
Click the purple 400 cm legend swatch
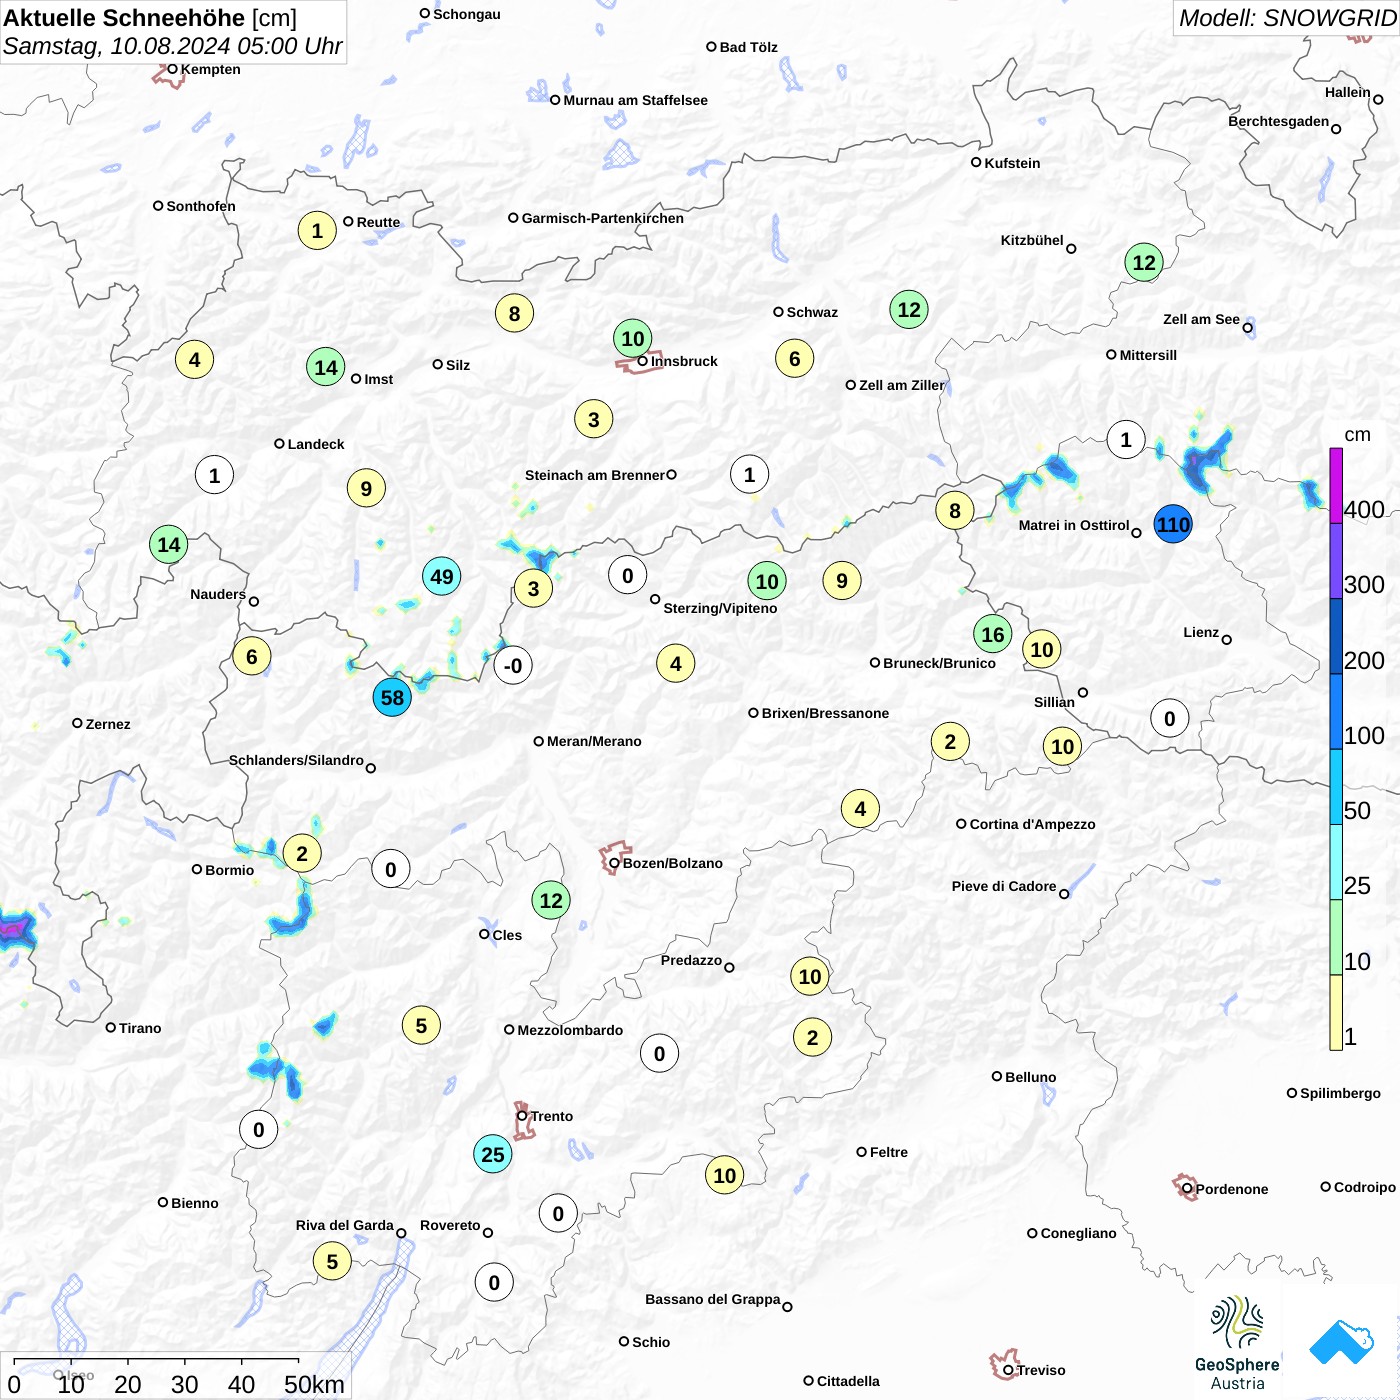click(1336, 485)
